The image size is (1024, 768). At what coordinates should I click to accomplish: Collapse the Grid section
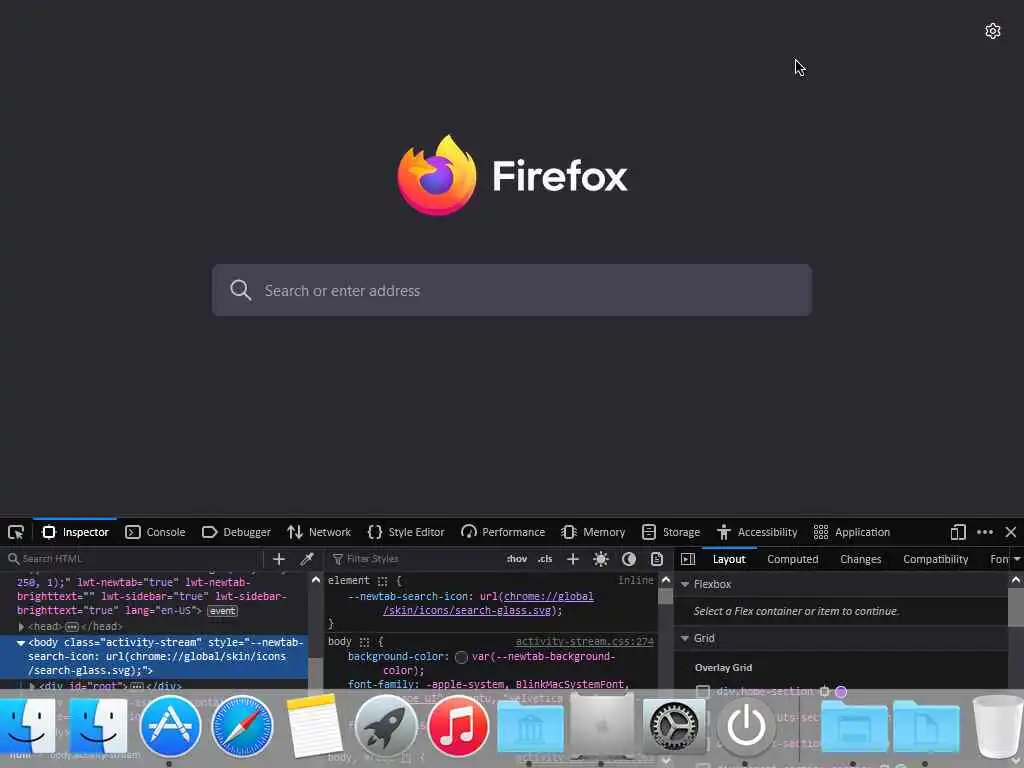(684, 638)
